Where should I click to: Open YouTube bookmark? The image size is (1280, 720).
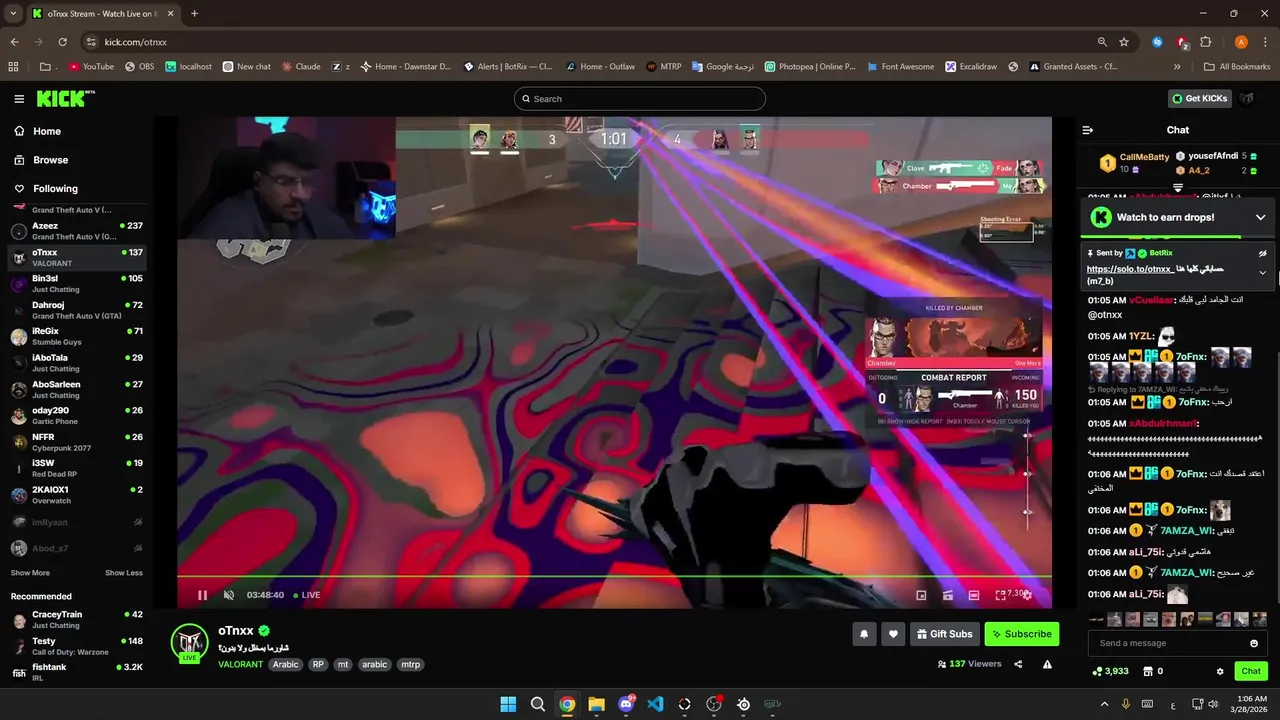click(x=91, y=67)
